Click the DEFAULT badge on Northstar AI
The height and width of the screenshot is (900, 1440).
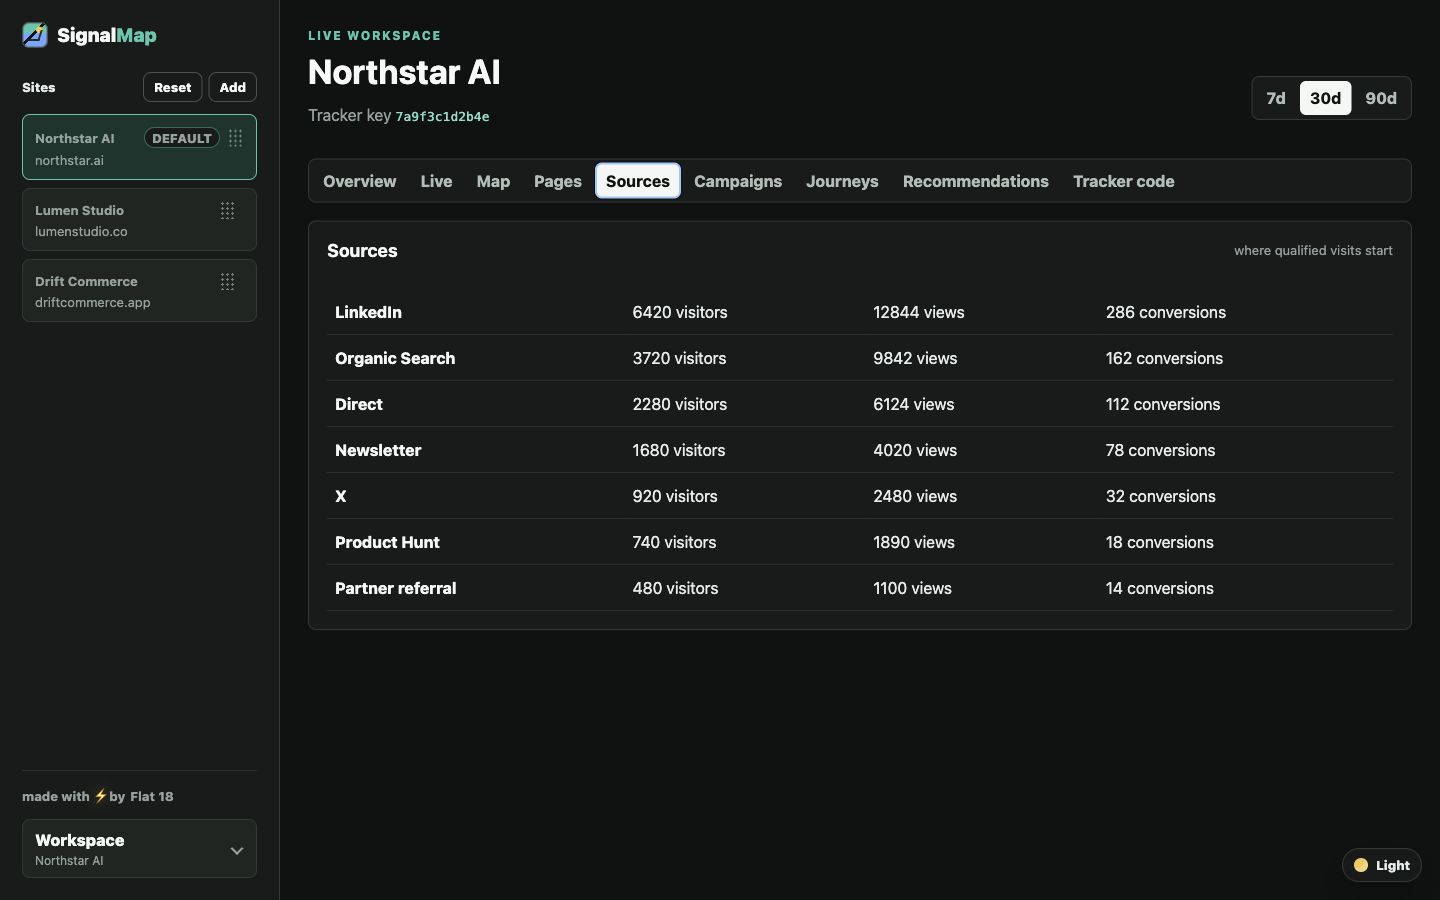click(x=182, y=138)
